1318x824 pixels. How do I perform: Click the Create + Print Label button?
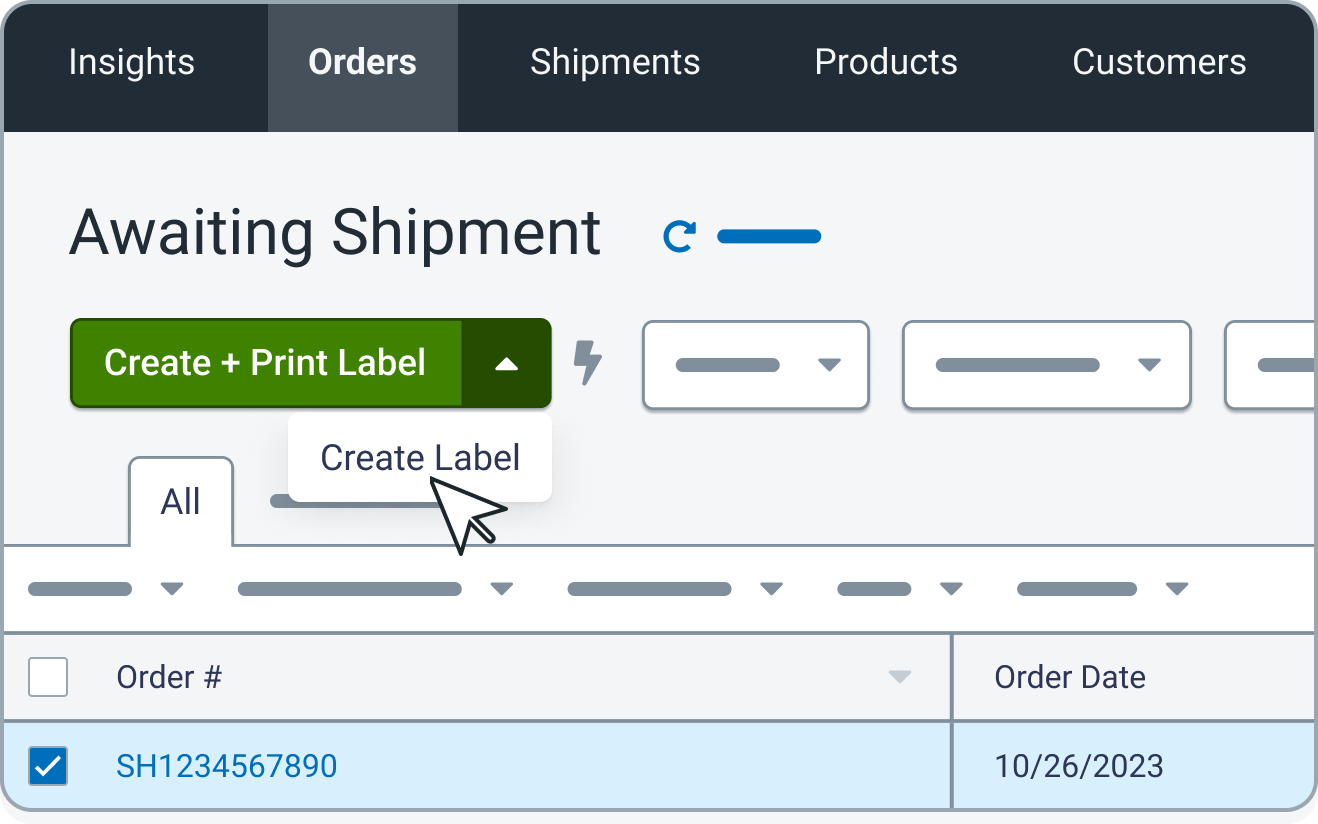tap(265, 364)
